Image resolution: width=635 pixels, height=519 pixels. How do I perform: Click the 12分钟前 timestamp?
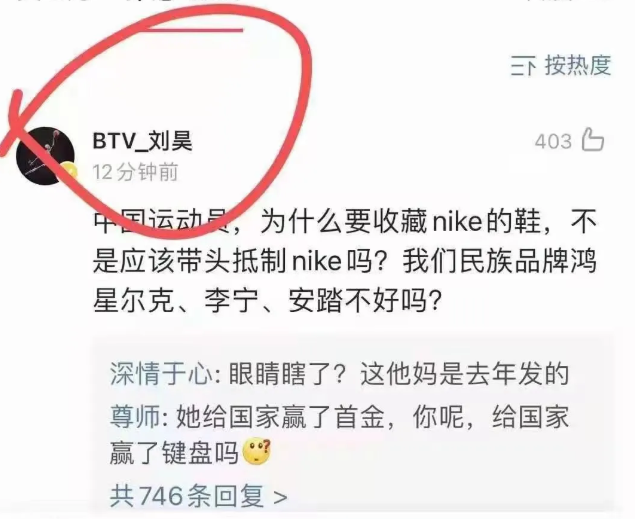(136, 172)
